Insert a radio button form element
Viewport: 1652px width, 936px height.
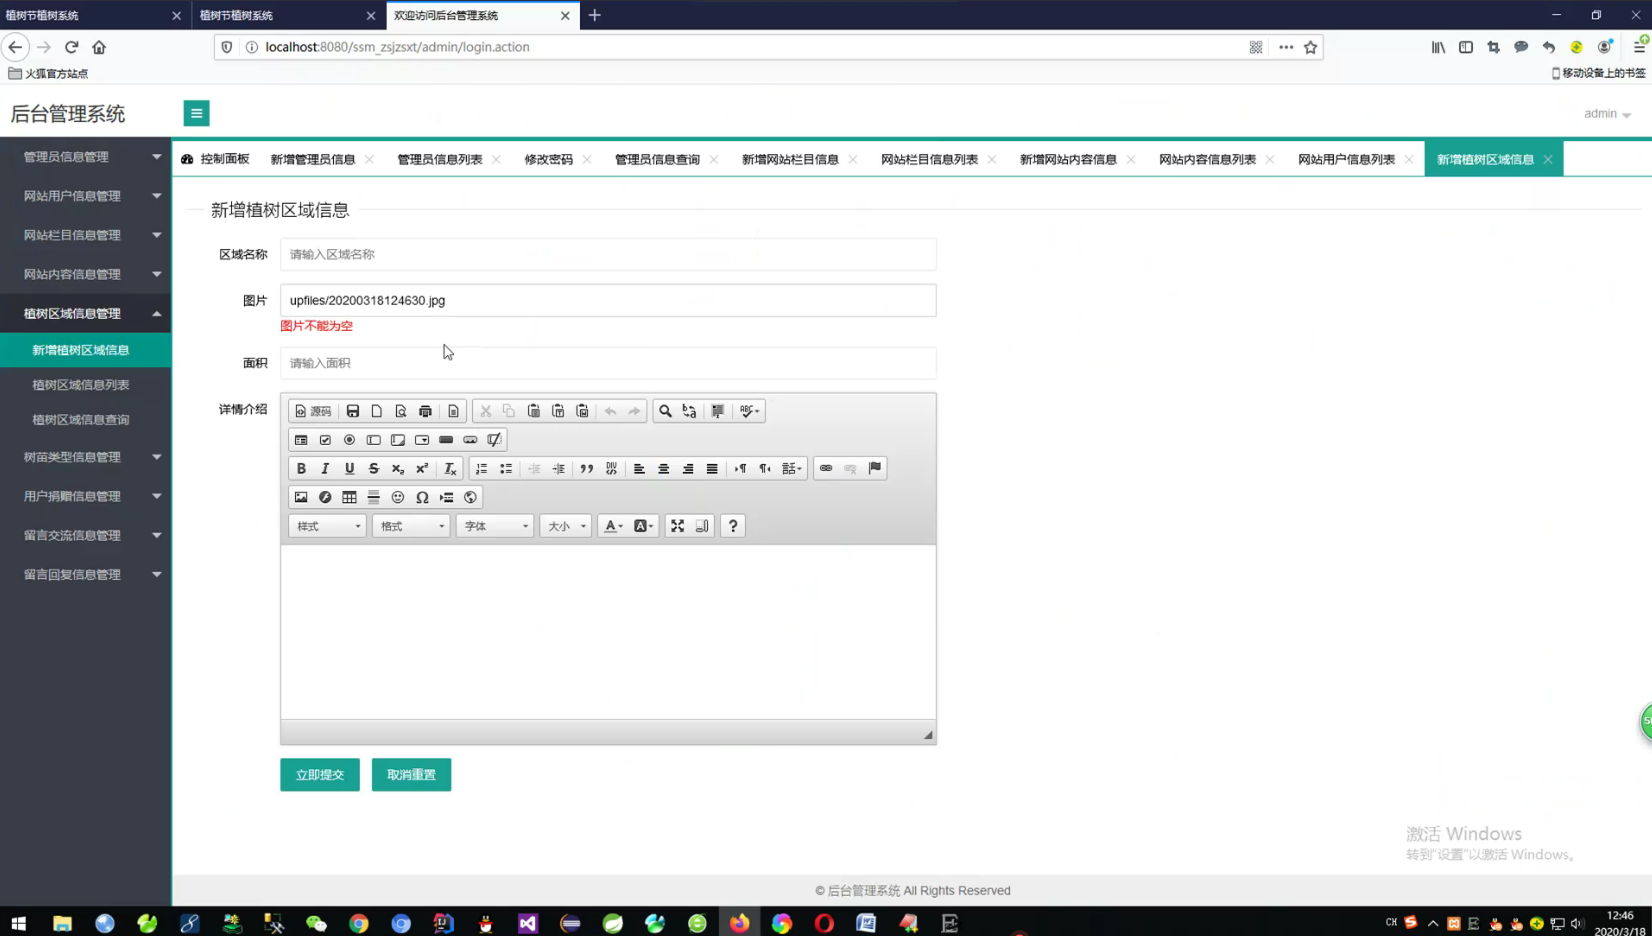[x=349, y=440]
